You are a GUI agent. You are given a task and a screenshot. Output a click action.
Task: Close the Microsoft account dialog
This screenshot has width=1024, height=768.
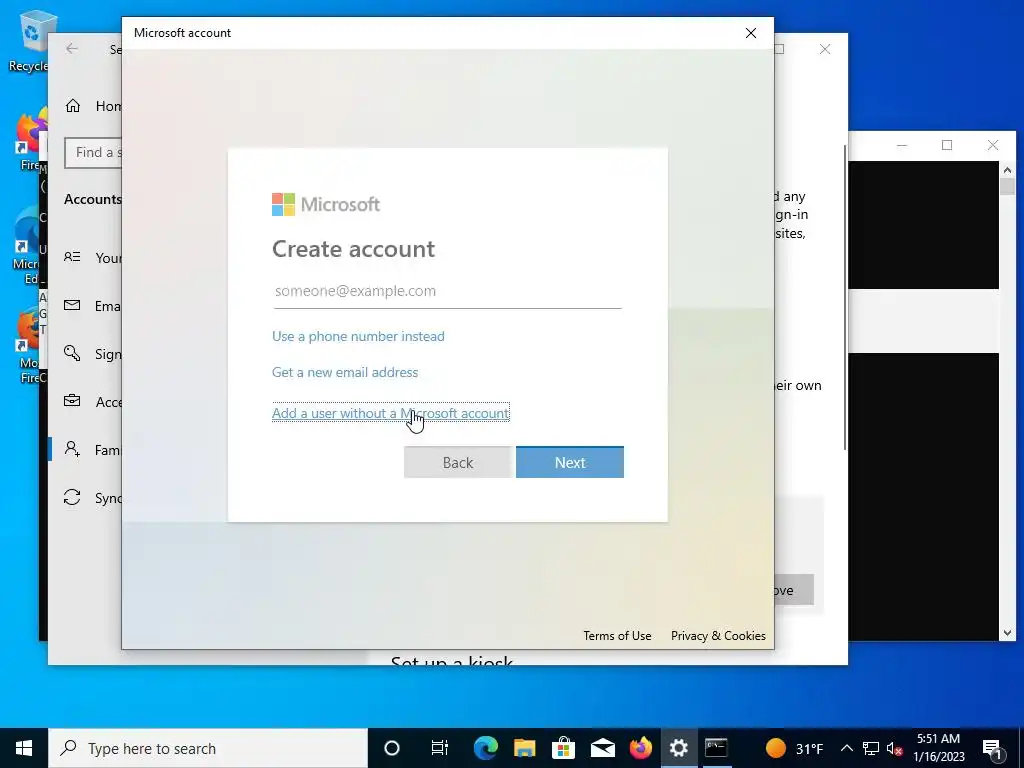point(751,33)
